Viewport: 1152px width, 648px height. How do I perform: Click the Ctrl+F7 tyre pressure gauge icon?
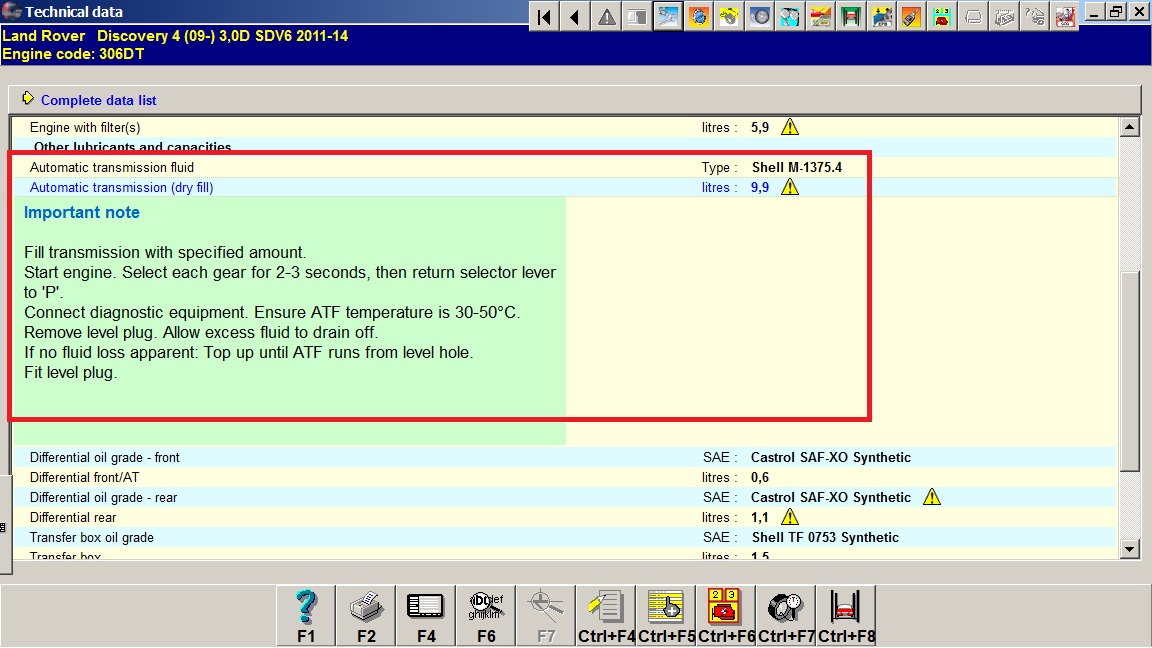(x=786, y=615)
